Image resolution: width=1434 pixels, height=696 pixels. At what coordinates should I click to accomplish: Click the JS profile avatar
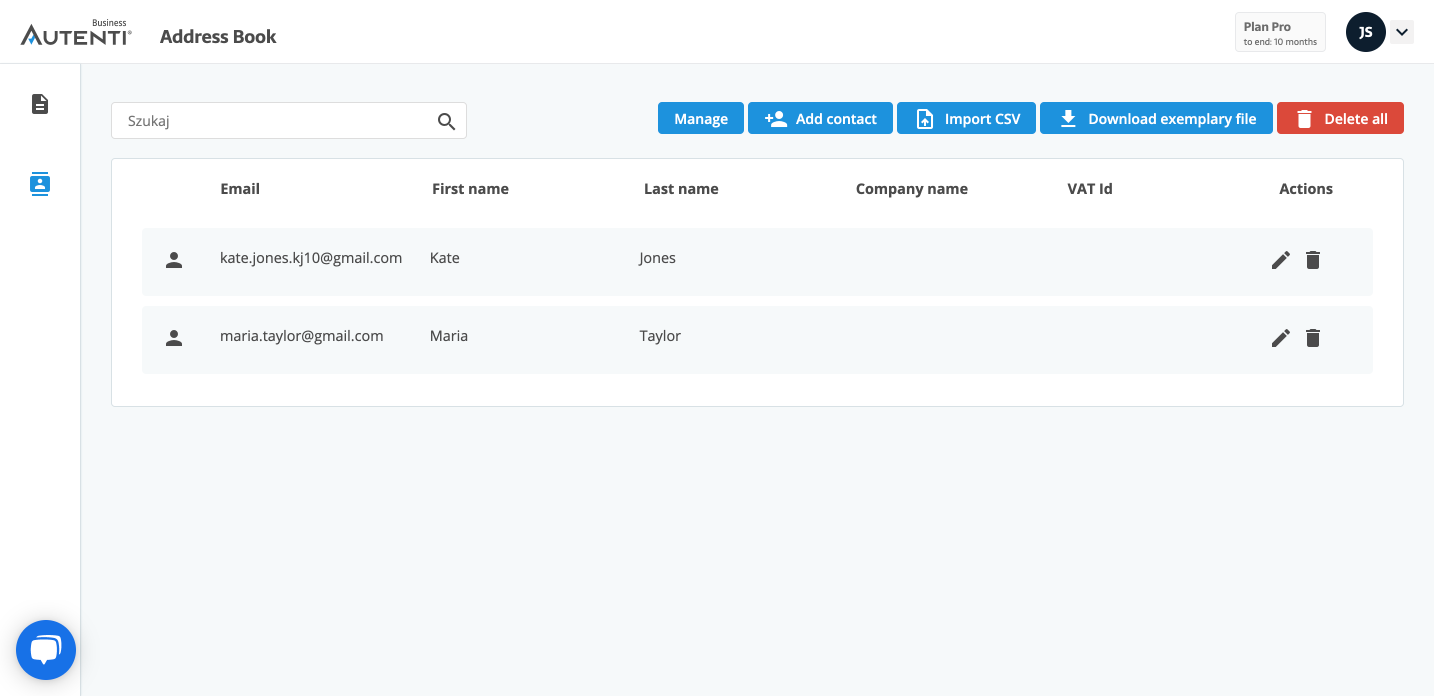click(1365, 32)
